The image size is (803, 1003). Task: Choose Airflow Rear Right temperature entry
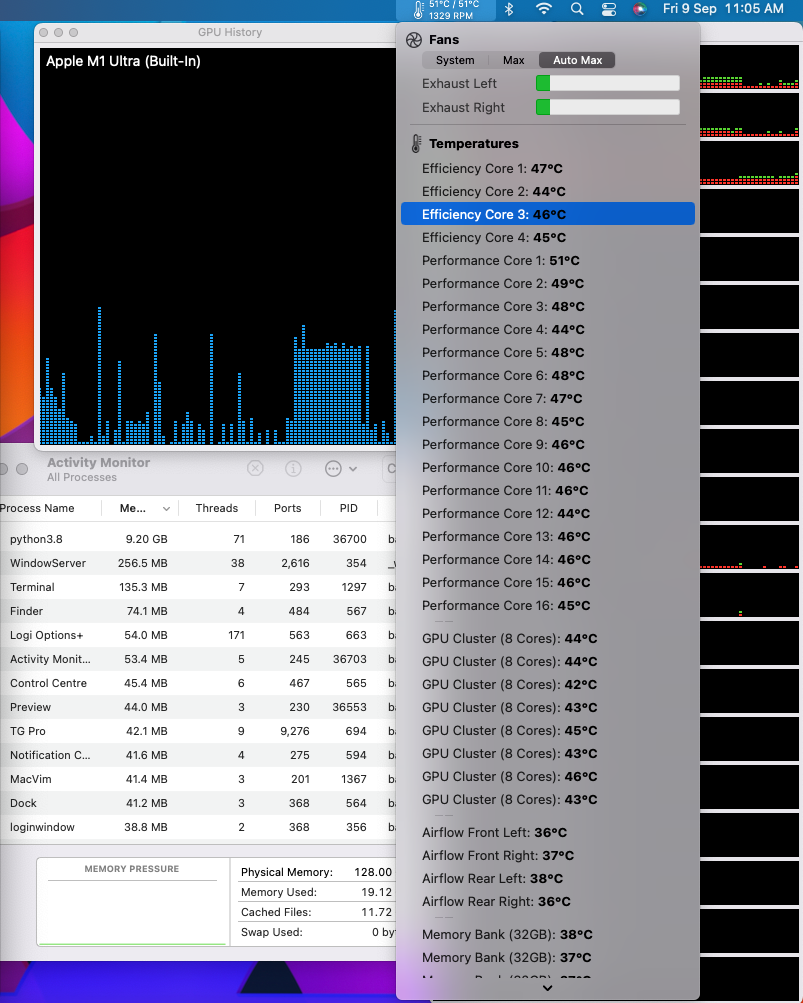point(548,901)
